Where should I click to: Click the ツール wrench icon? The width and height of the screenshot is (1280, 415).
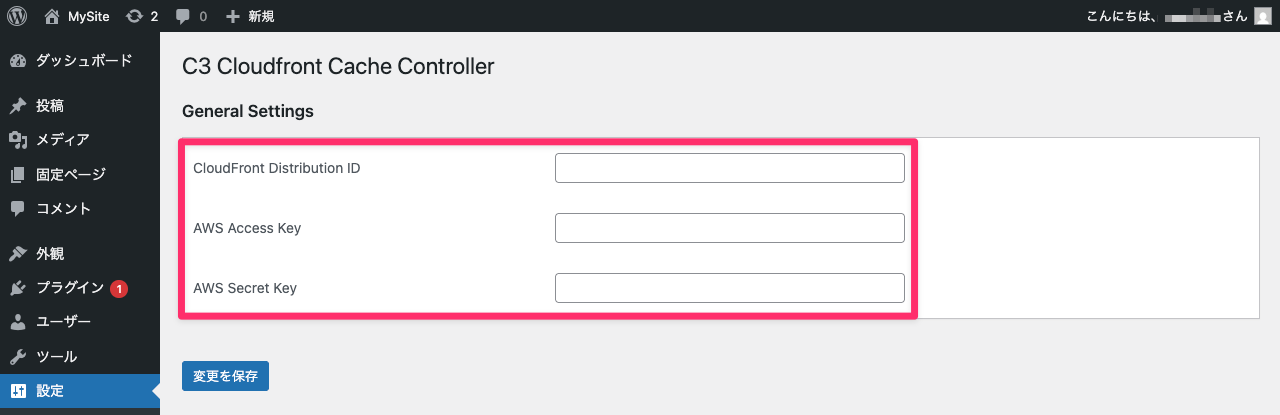click(x=18, y=357)
